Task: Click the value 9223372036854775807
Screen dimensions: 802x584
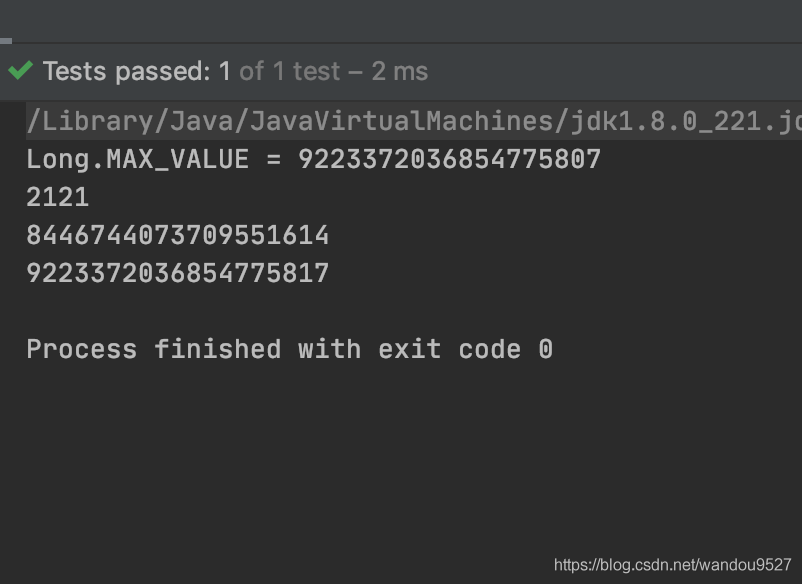Action: (449, 159)
